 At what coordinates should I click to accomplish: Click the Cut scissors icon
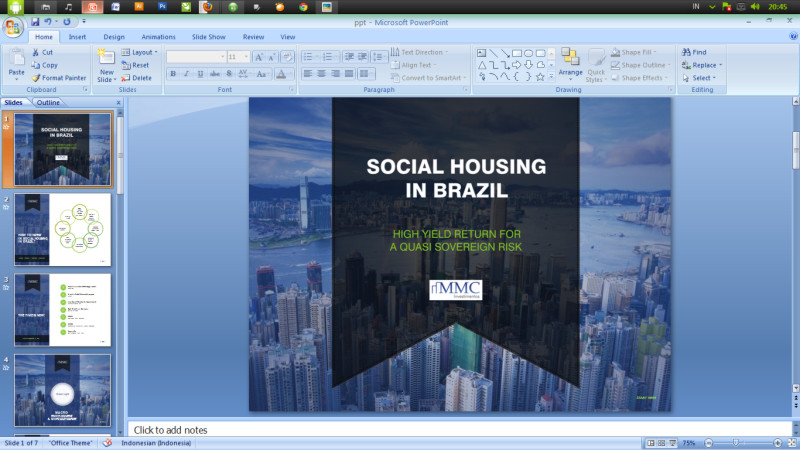36,52
